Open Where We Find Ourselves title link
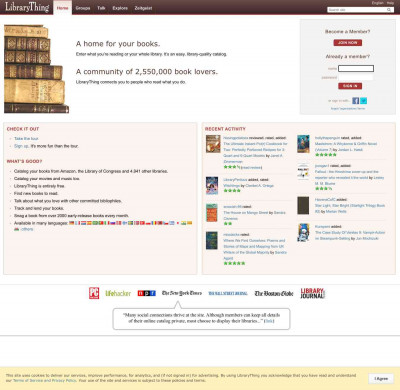This screenshot has height=390, width=400. 255,246
